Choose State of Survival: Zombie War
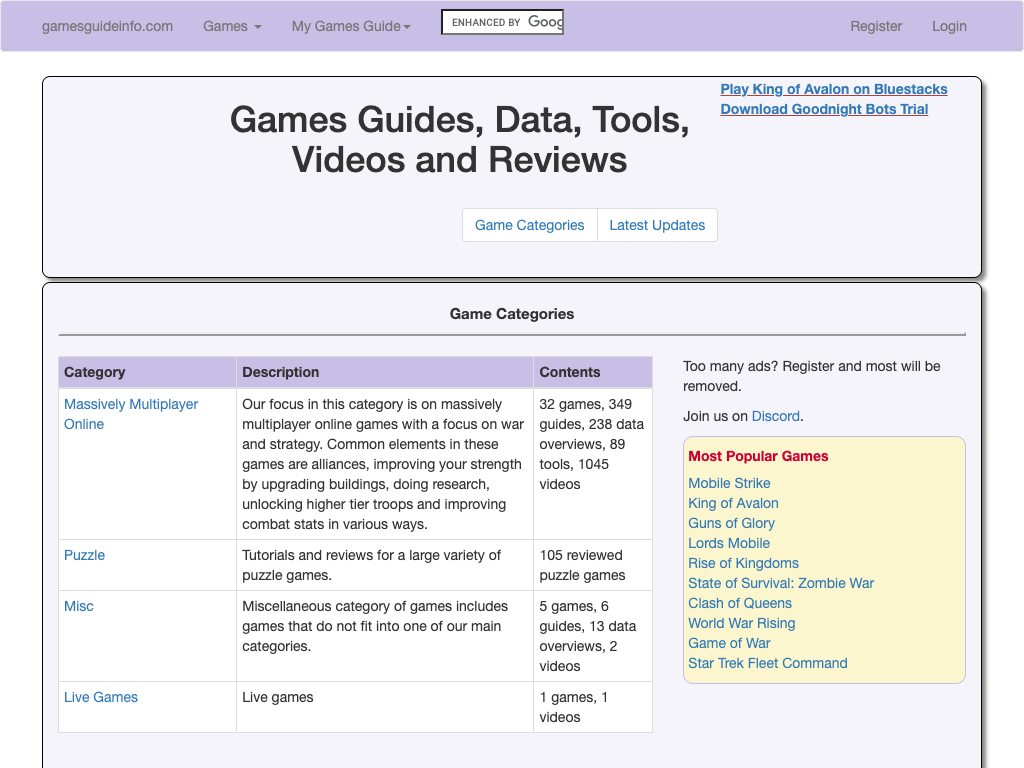Viewport: 1024px width, 768px height. coord(781,583)
